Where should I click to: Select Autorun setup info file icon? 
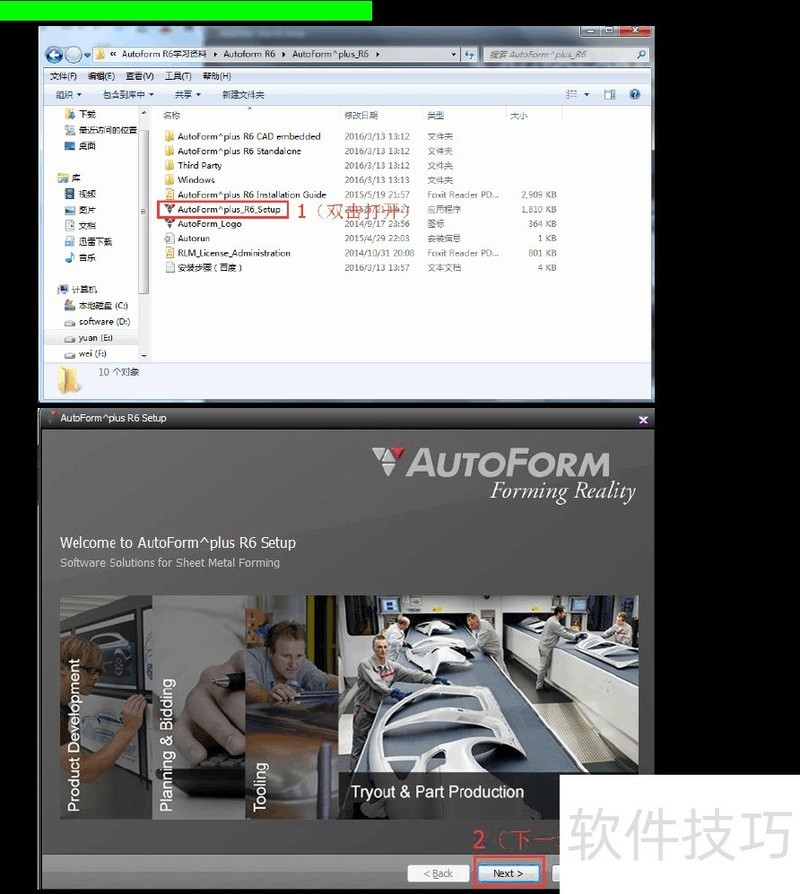coord(169,238)
